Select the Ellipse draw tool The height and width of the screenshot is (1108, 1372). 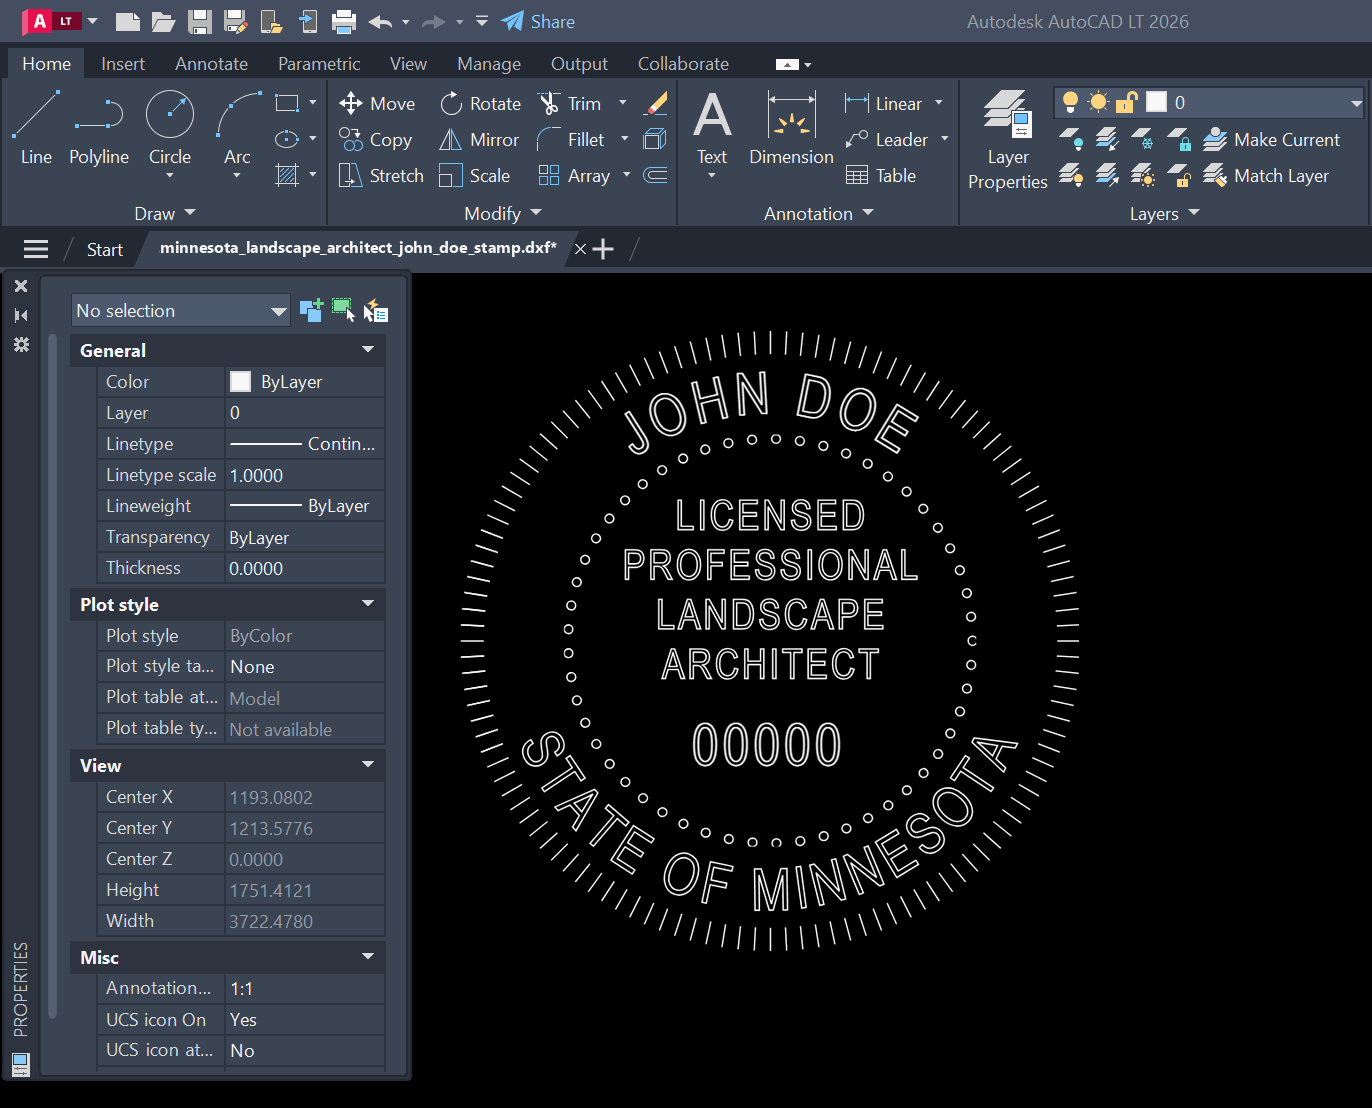pos(287,139)
